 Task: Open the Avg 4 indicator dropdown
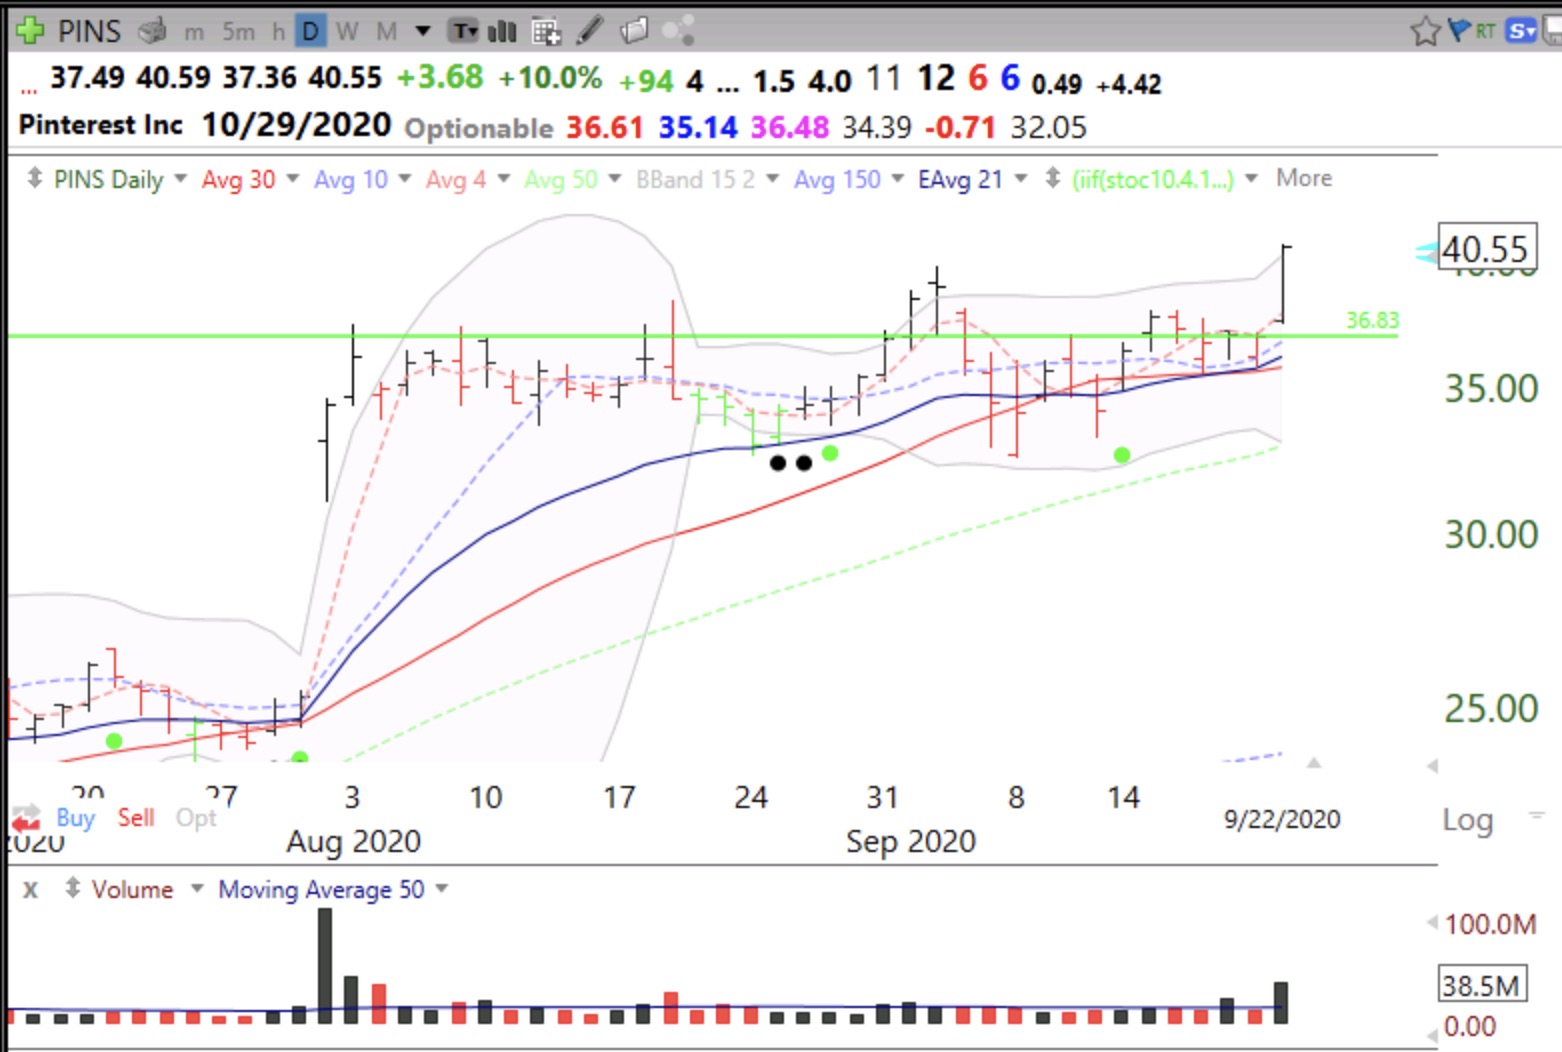point(503,179)
